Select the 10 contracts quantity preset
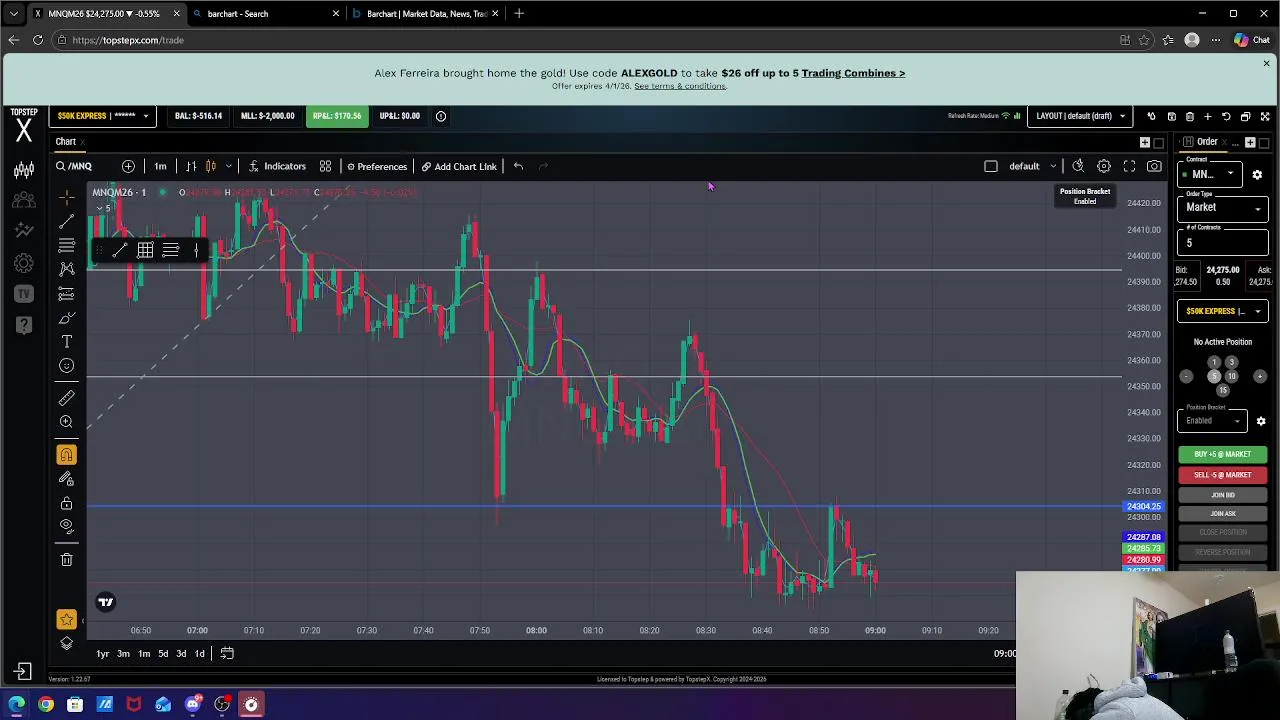Screen dimensions: 1280x720 (x=1232, y=376)
